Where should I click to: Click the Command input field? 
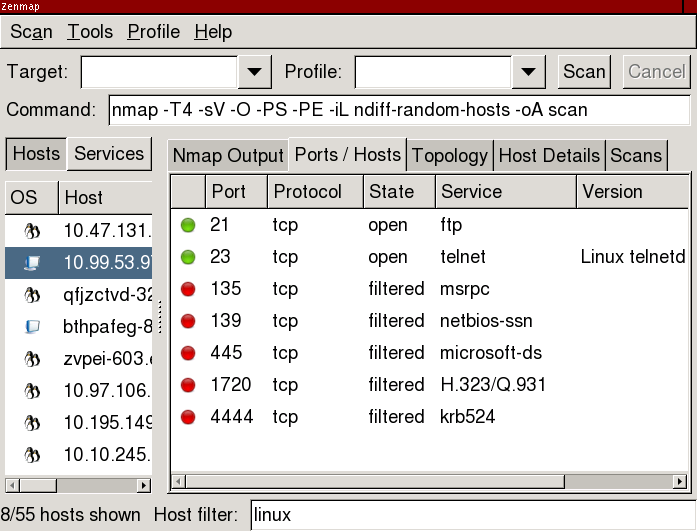point(399,110)
